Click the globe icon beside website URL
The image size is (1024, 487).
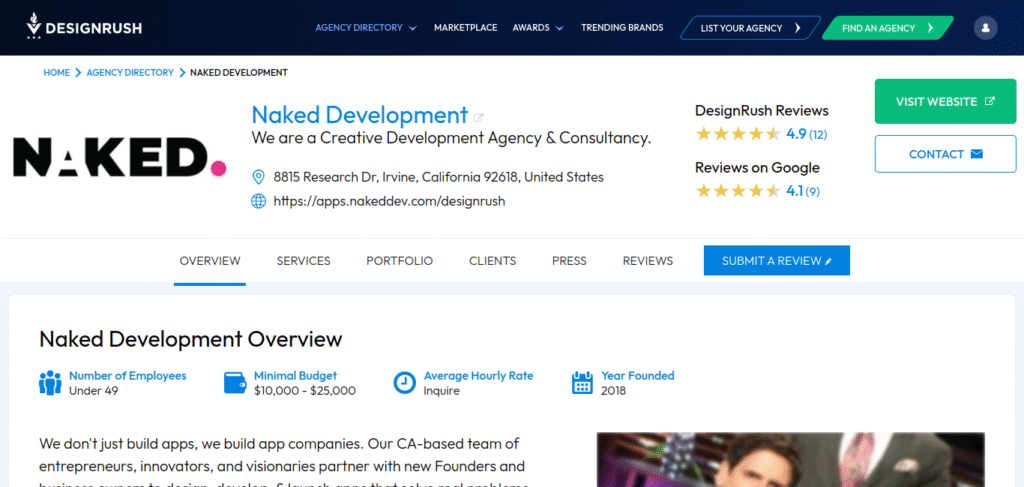pyautogui.click(x=259, y=201)
